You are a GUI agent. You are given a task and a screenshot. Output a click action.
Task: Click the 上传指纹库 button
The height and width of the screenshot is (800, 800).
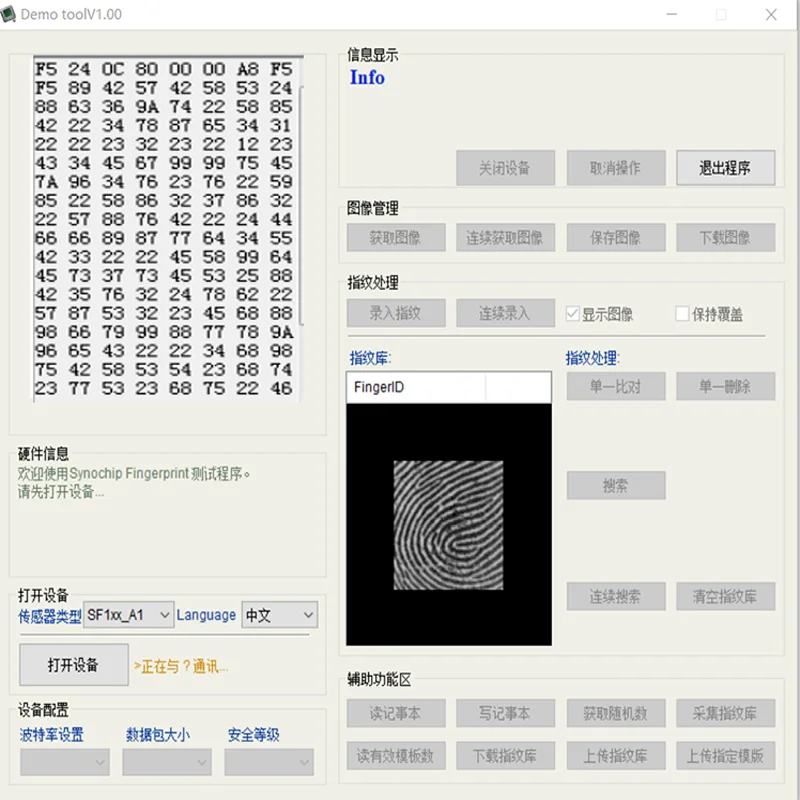(x=616, y=756)
